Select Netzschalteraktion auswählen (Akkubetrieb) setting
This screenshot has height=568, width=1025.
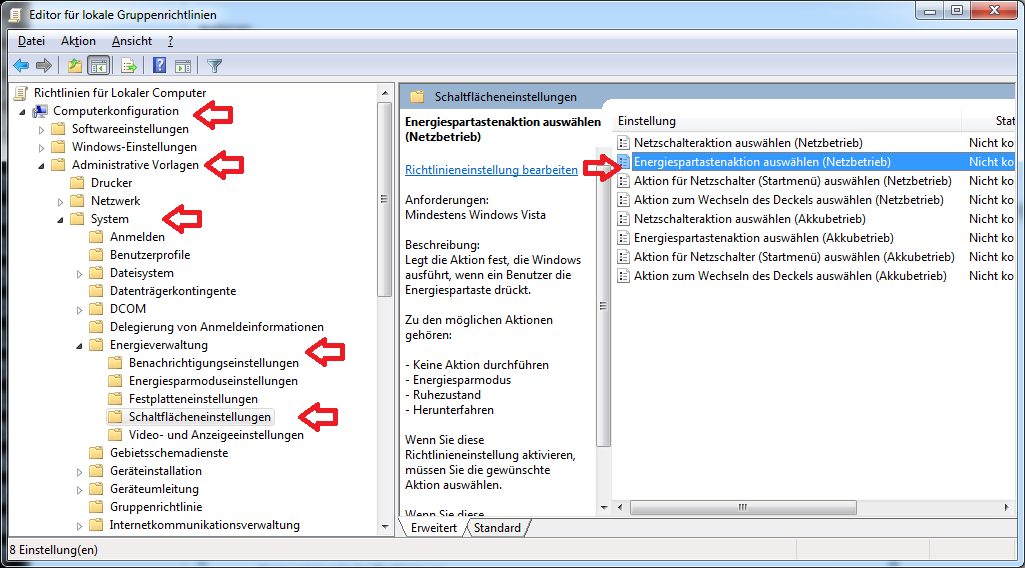coord(749,219)
